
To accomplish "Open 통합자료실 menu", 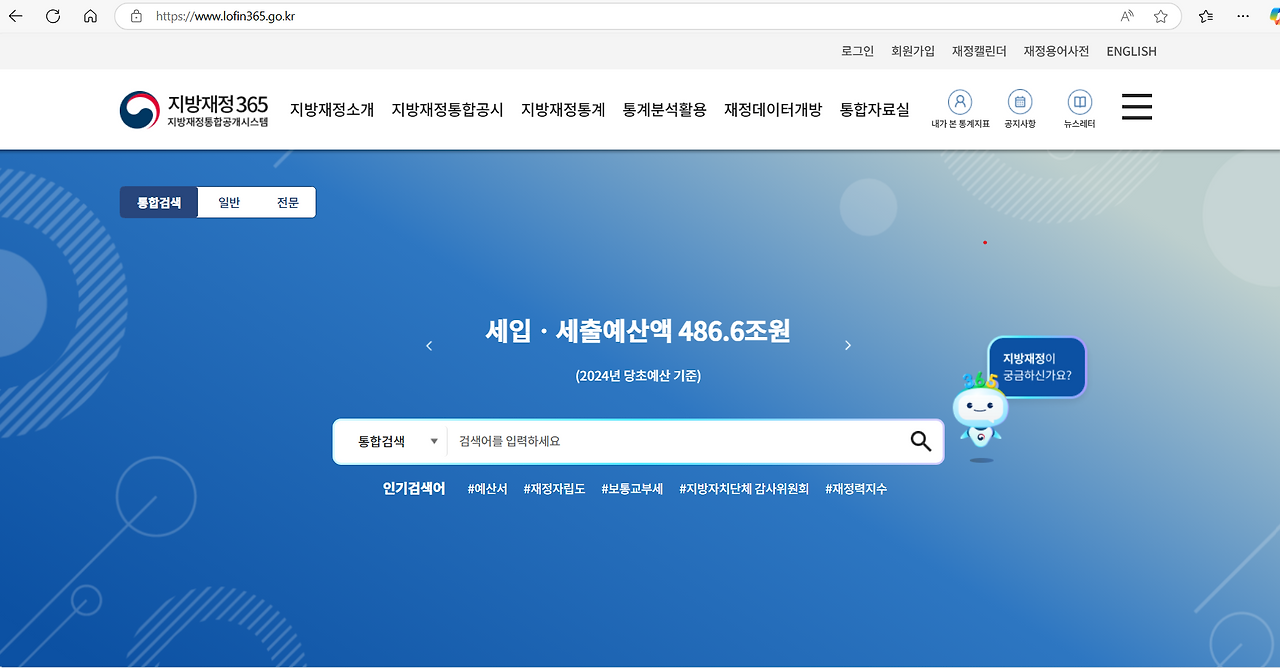I will pos(875,110).
